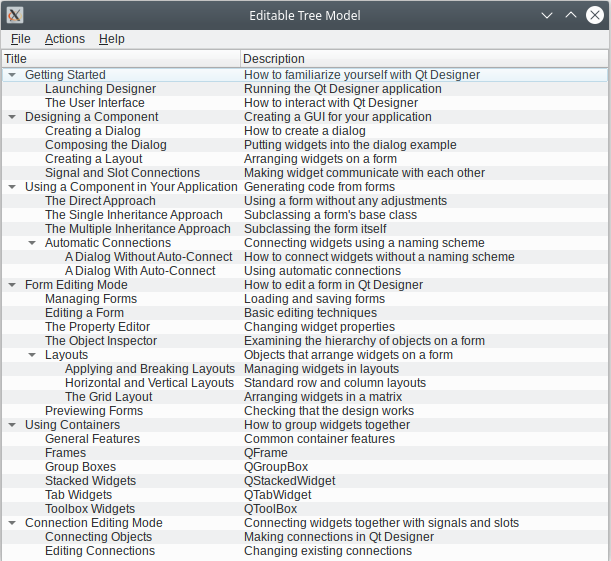Select the Tab Widgets row
Viewport: 611px width, 561px height.
click(78, 495)
